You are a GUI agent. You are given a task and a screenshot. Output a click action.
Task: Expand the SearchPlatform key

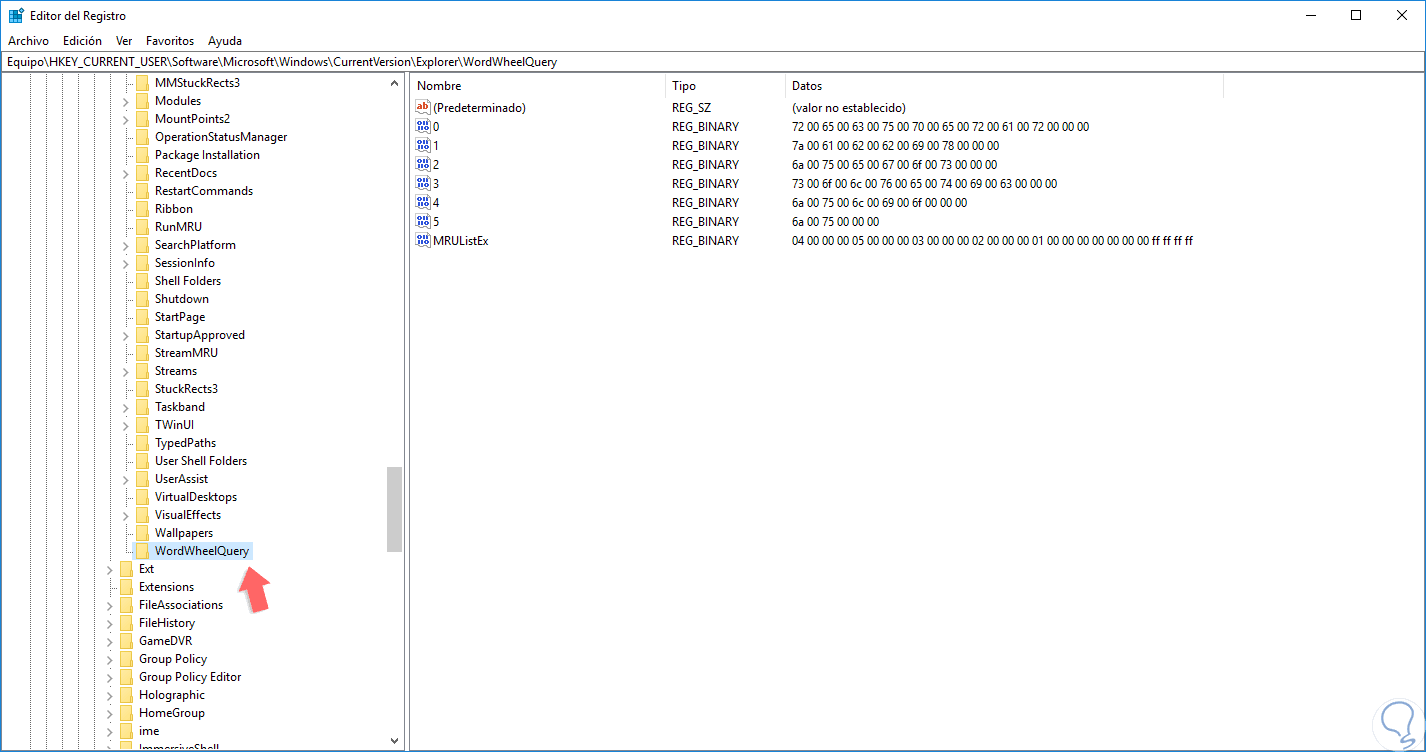tap(126, 245)
